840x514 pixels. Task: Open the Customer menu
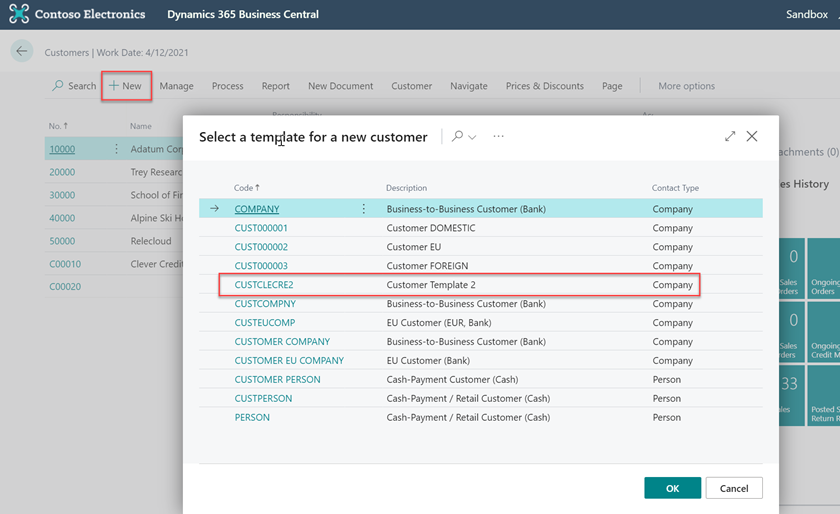(x=411, y=86)
